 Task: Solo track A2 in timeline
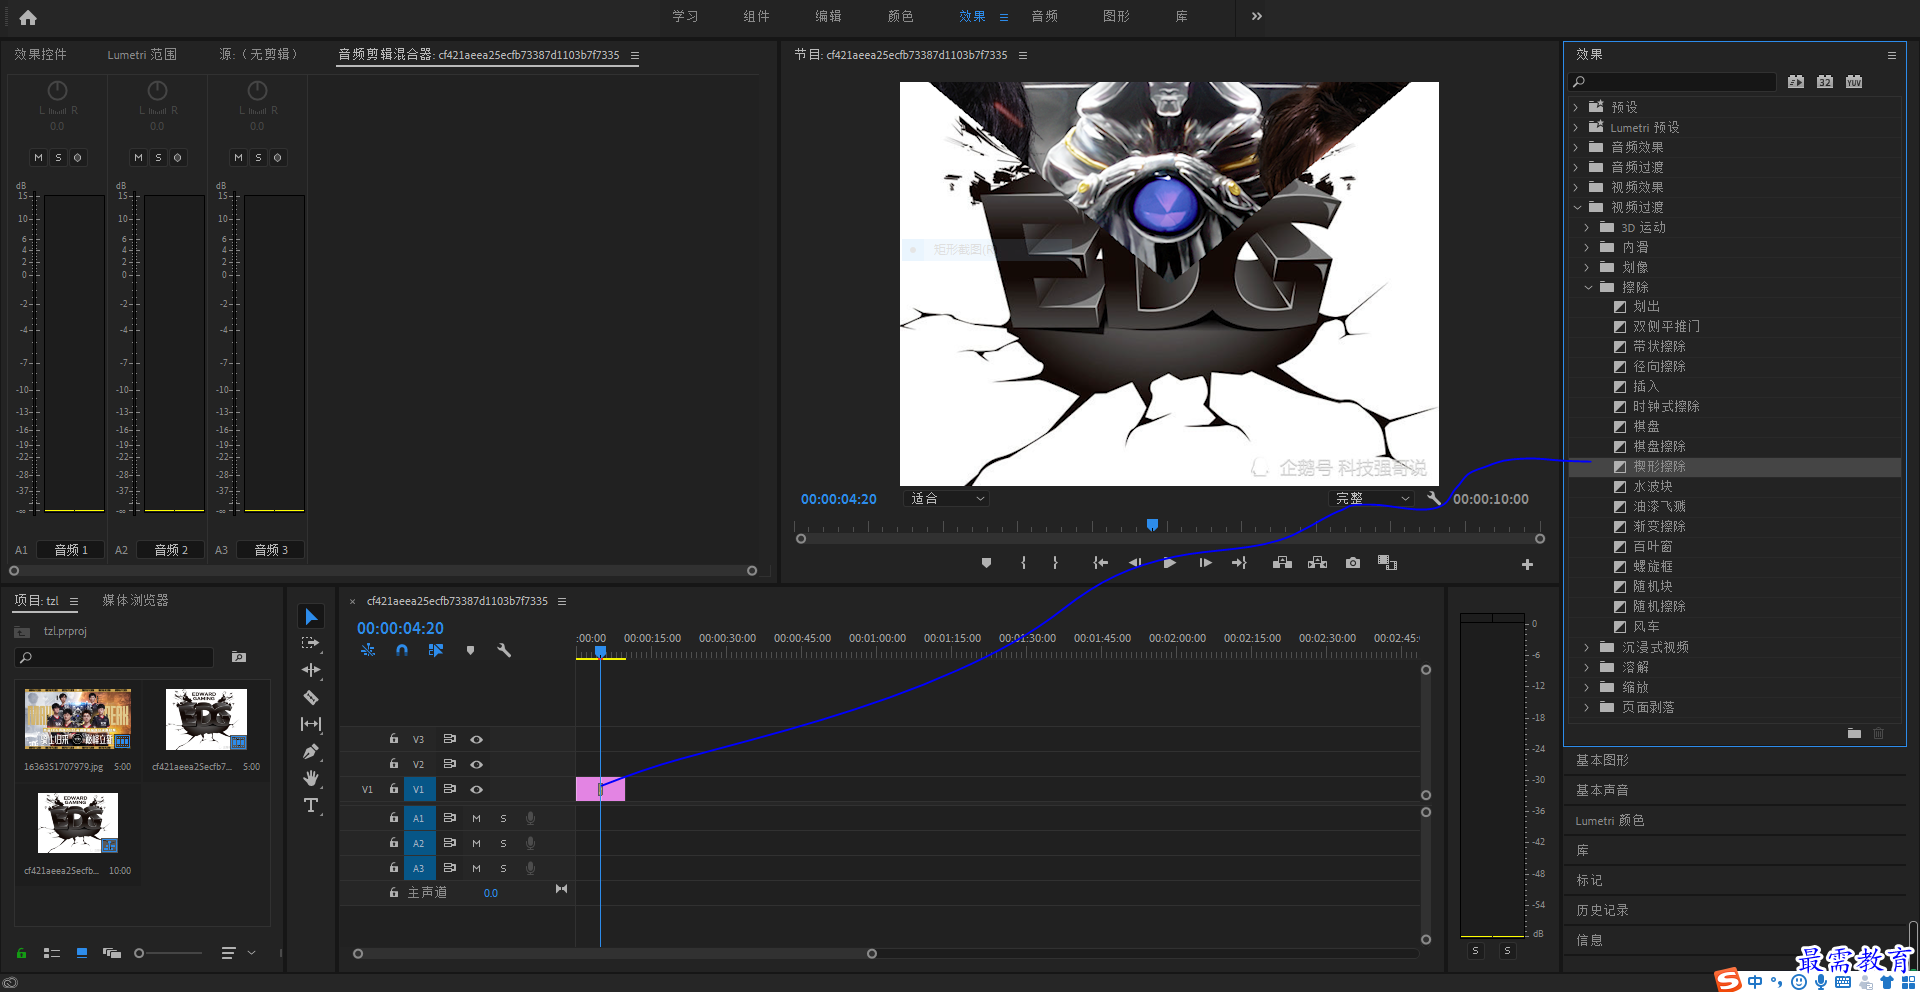point(503,843)
